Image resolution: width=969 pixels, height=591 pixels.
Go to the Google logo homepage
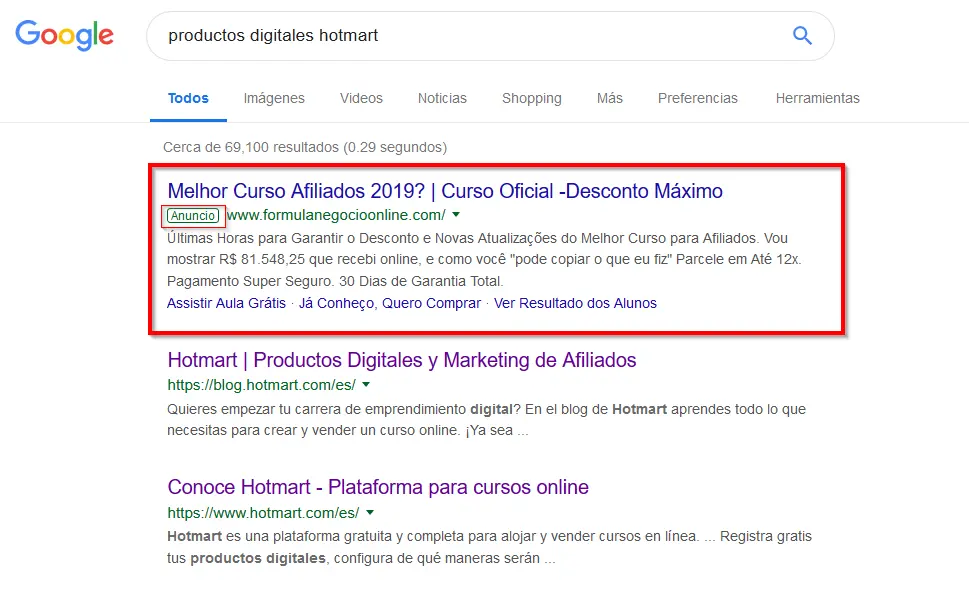[x=64, y=35]
